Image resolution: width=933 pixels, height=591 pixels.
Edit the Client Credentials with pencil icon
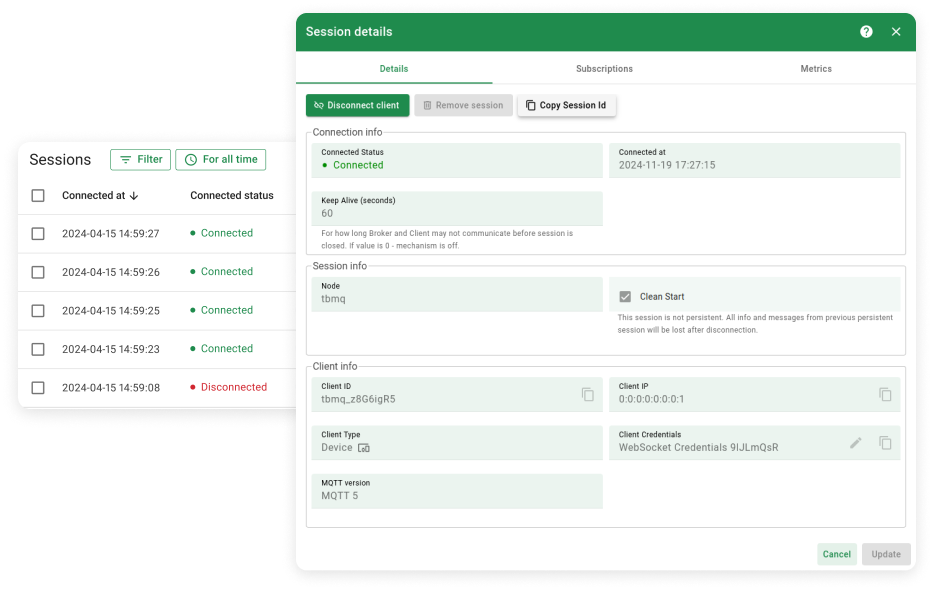coord(856,443)
